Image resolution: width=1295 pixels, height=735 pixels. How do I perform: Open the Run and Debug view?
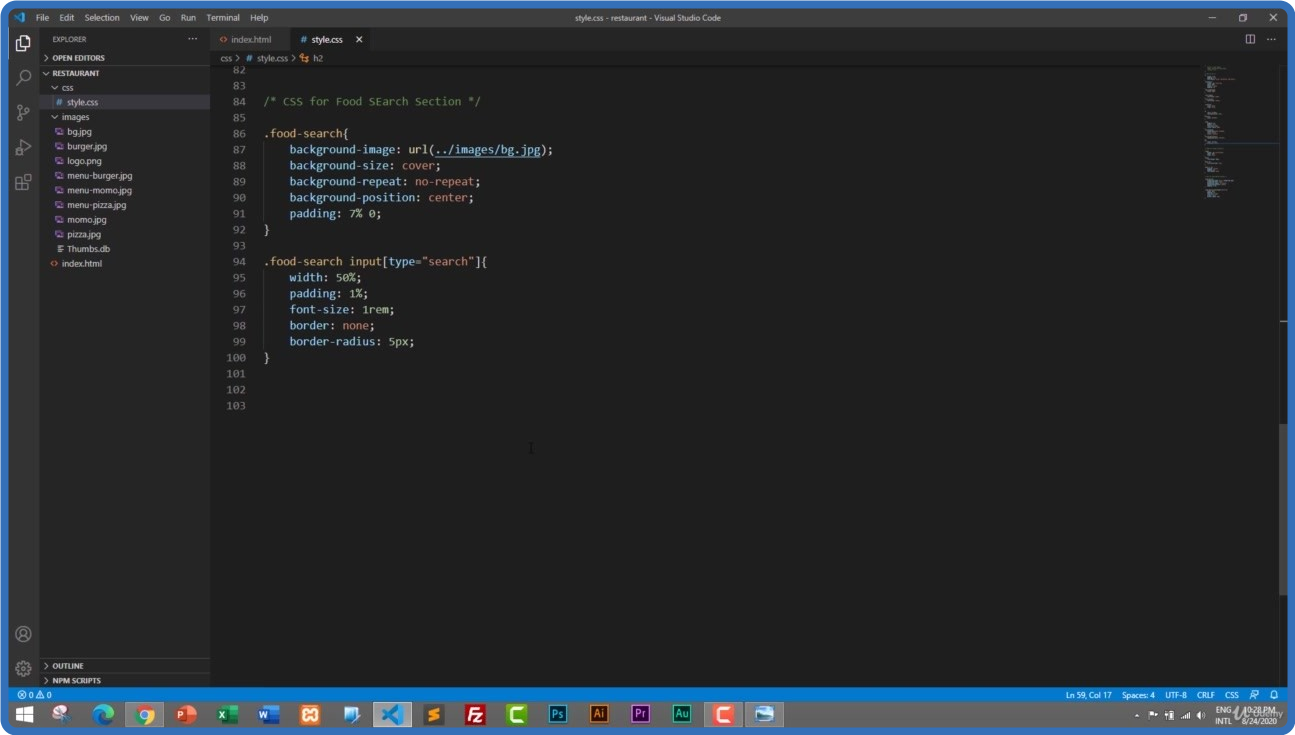tap(23, 148)
